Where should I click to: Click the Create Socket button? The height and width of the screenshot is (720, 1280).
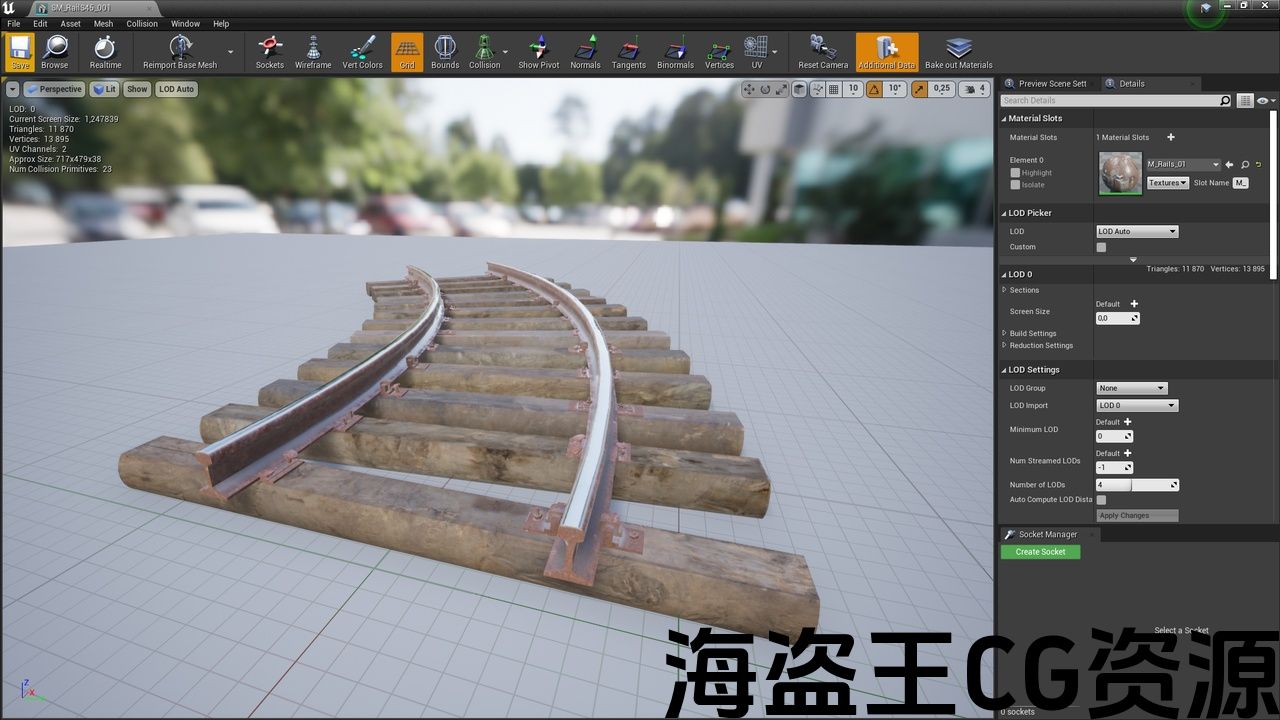click(1040, 552)
